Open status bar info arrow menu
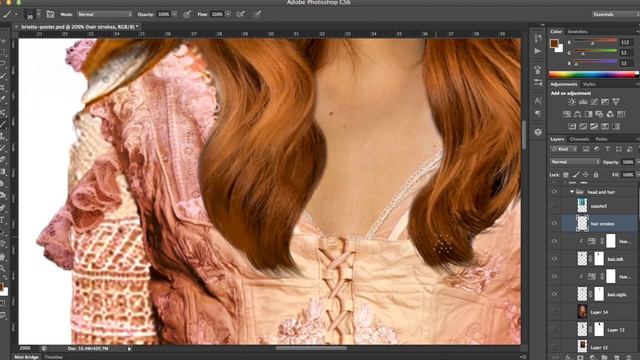The width and height of the screenshot is (640, 360). click(x=129, y=349)
